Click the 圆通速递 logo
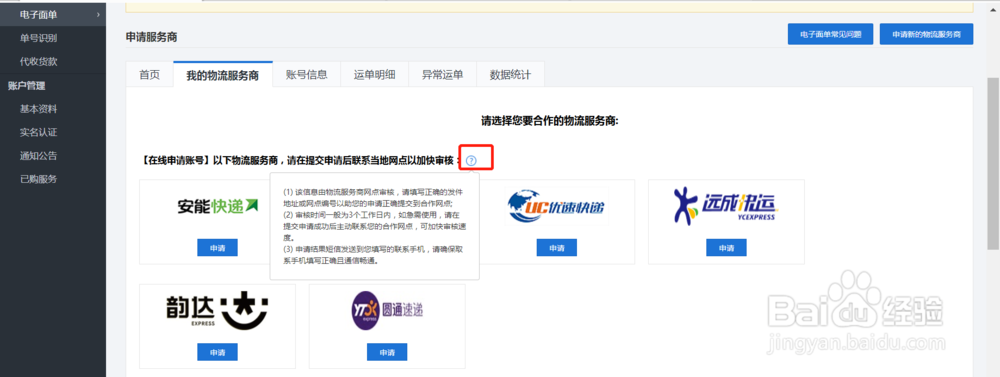Viewport: 1000px width, 377px height. [x=388, y=311]
